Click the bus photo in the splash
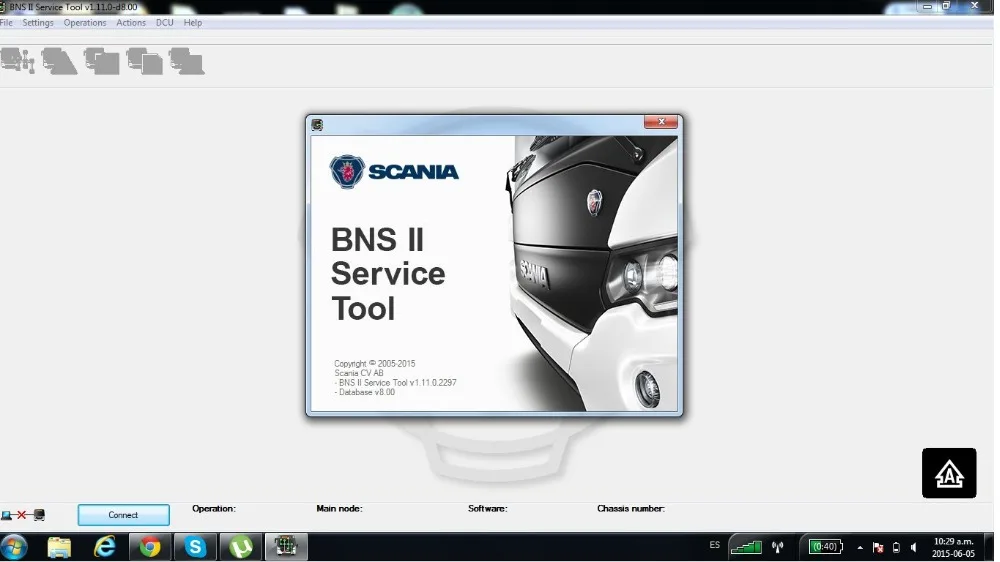This screenshot has height=562, width=1000. tap(592, 273)
